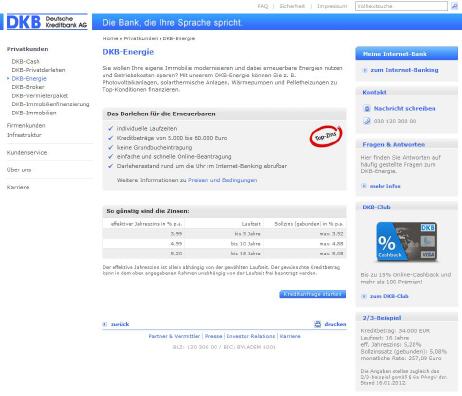Viewport: 462px width, 396px height.
Task: Click arrow icon beside mehr Infos
Action: (364, 186)
